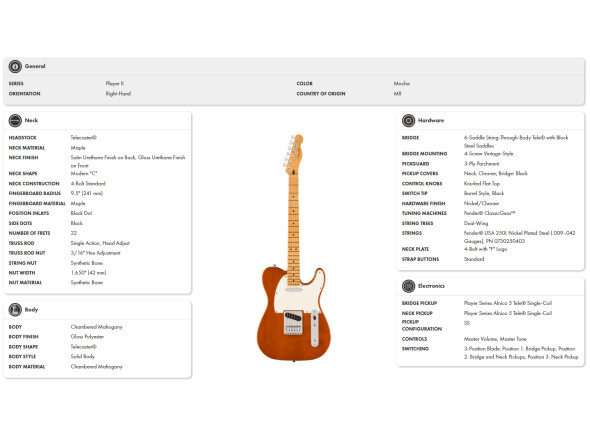This screenshot has height=434, width=590.
Task: Click the '4-Bolt Standard' neck construction value
Action: point(88,184)
